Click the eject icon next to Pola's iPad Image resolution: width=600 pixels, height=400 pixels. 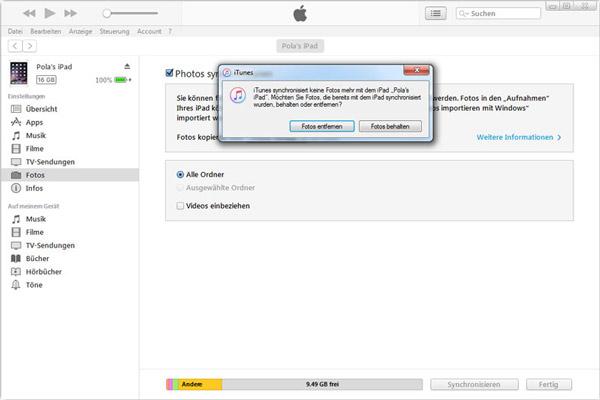126,66
